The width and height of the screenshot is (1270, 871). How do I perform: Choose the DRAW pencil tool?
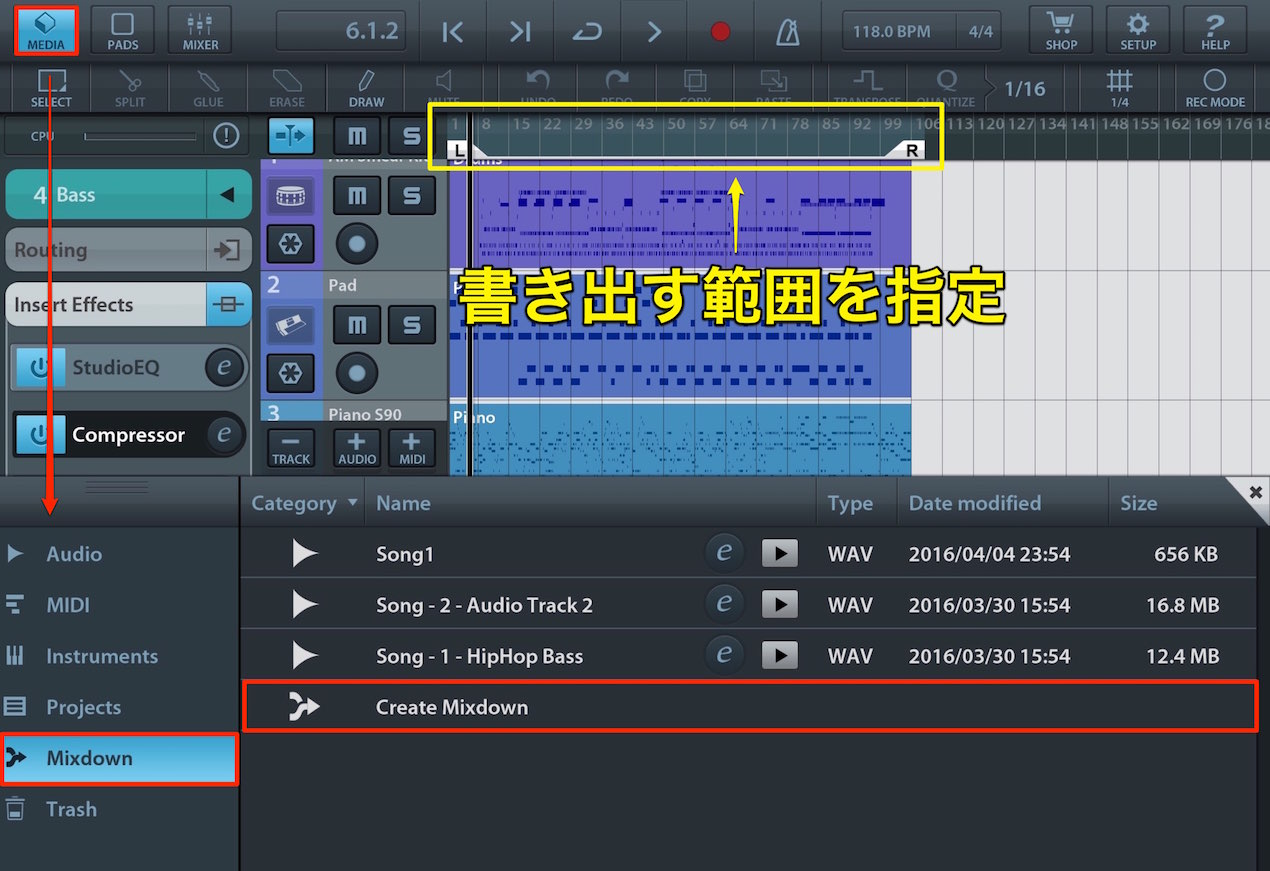366,88
